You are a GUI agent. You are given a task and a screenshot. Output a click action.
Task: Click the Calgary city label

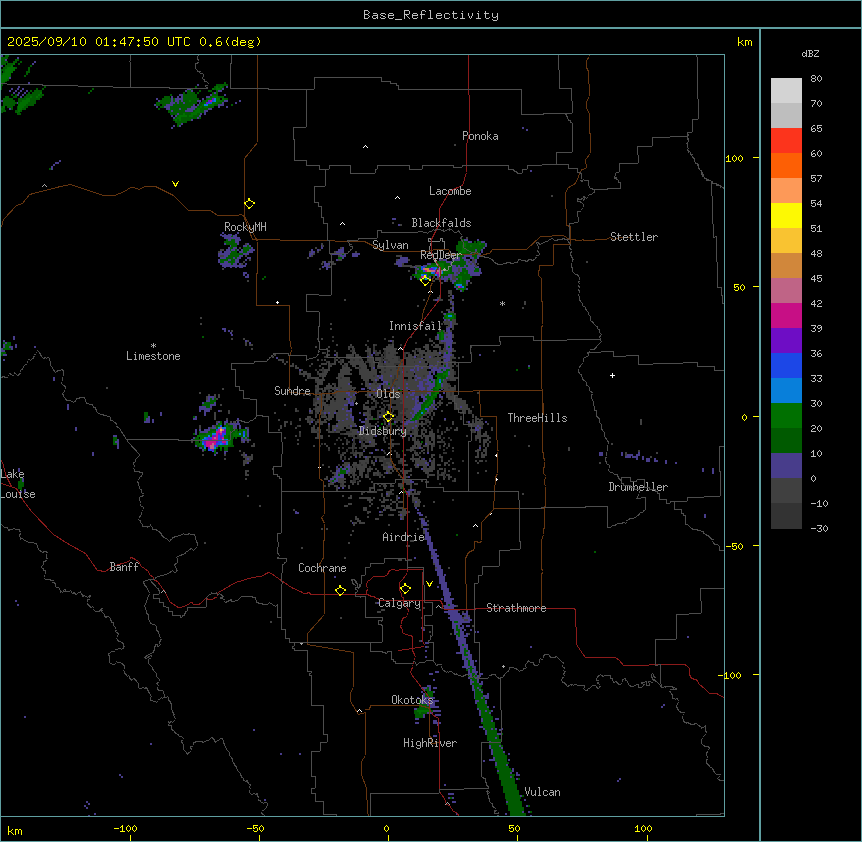[x=400, y=603]
